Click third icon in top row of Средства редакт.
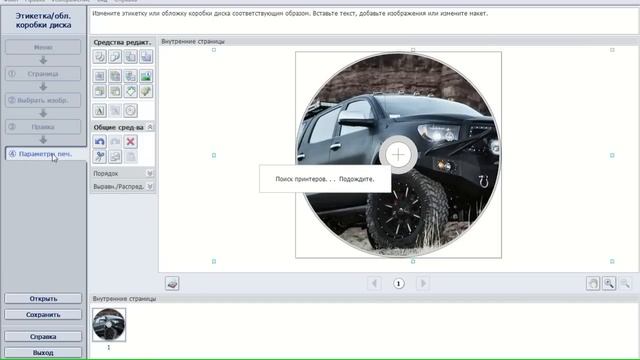This screenshot has height=360, width=640. coord(131,56)
